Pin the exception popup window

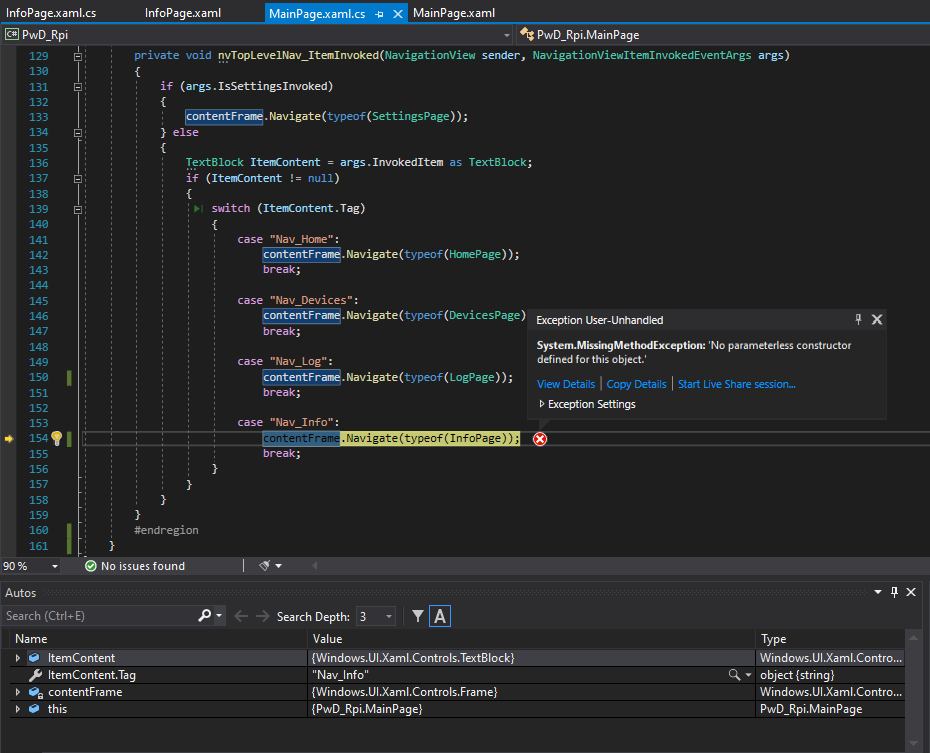point(858,320)
